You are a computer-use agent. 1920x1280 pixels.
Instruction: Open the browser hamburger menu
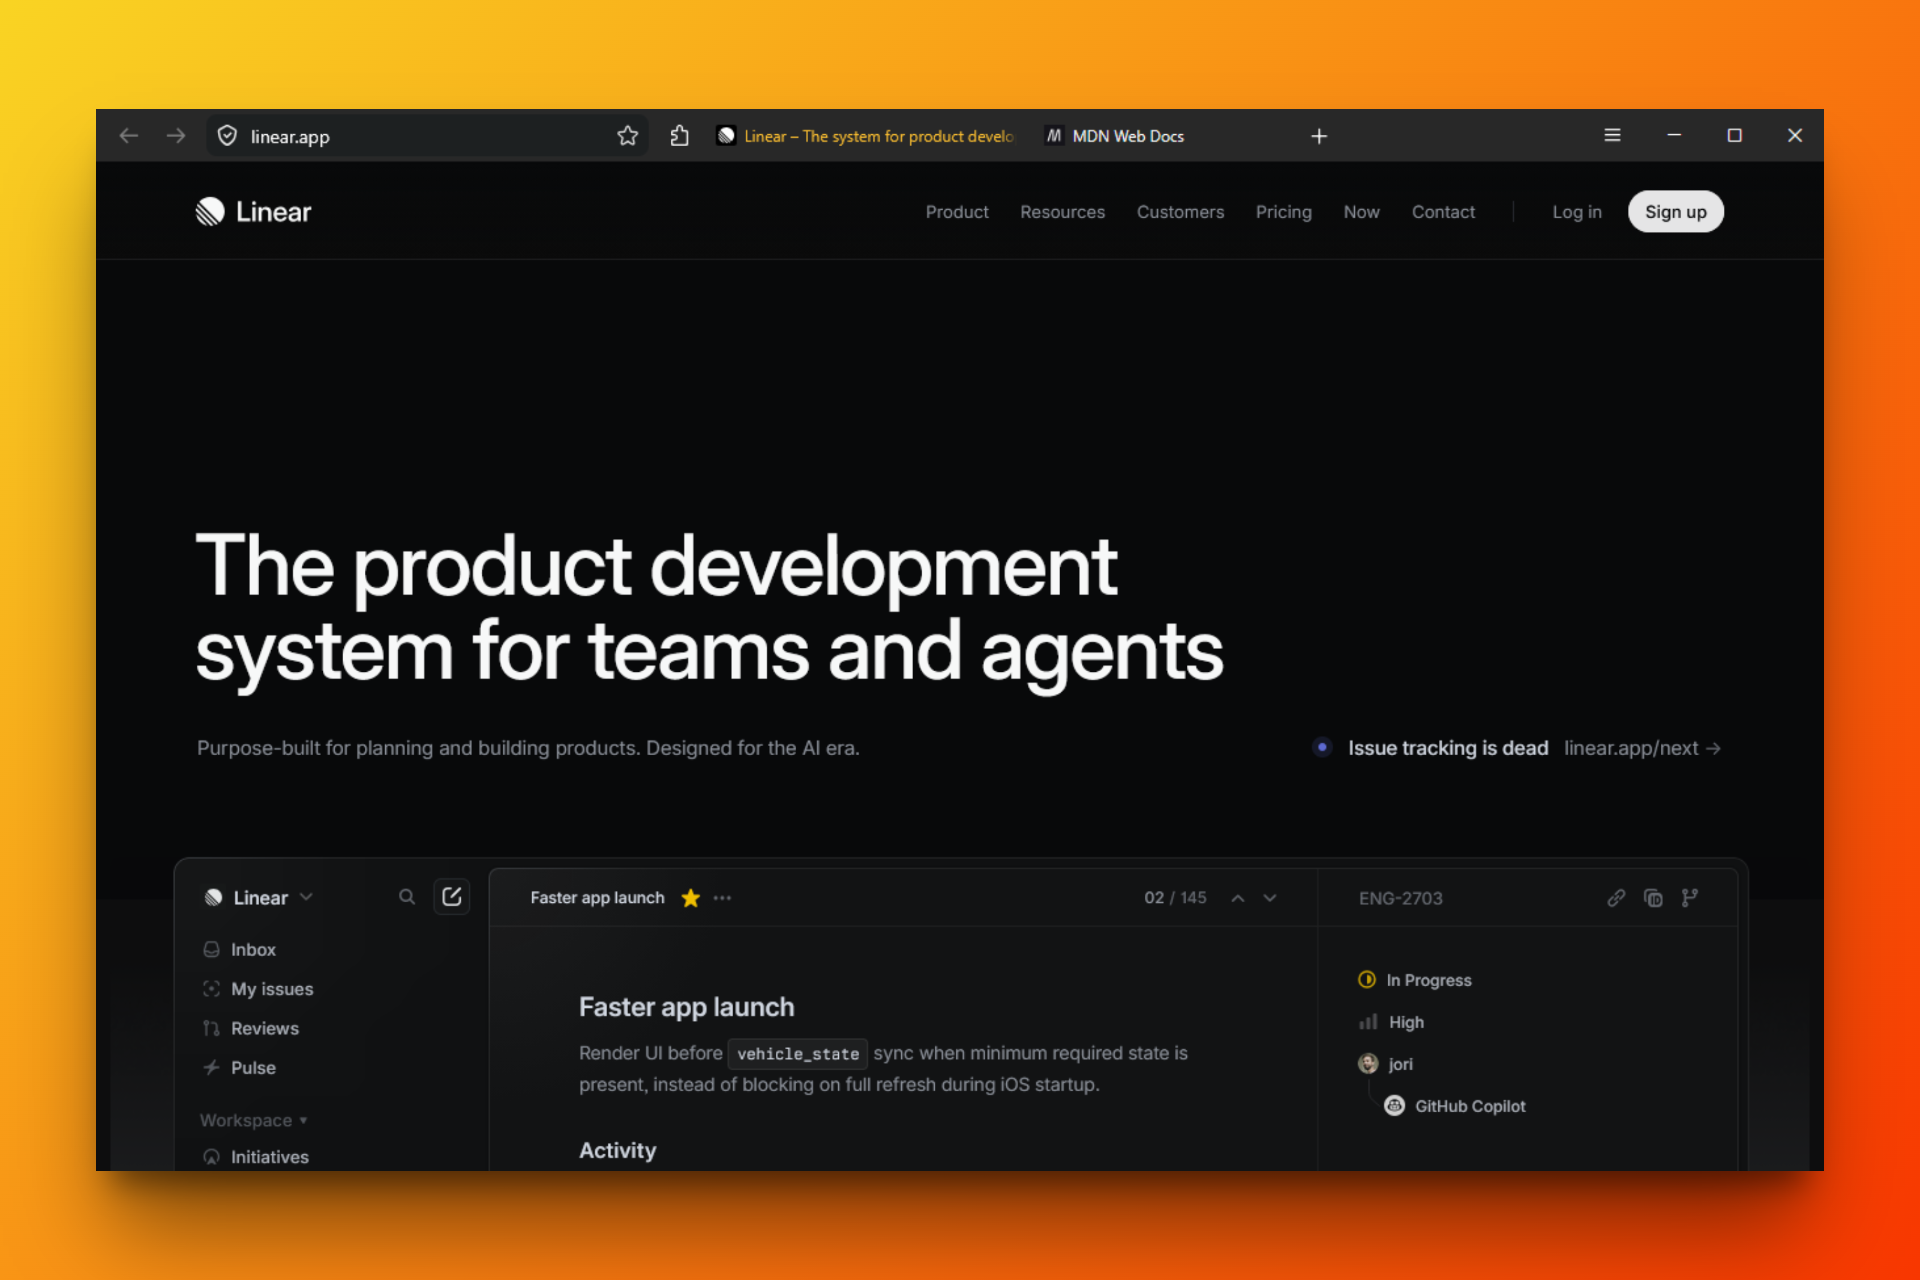(1612, 135)
